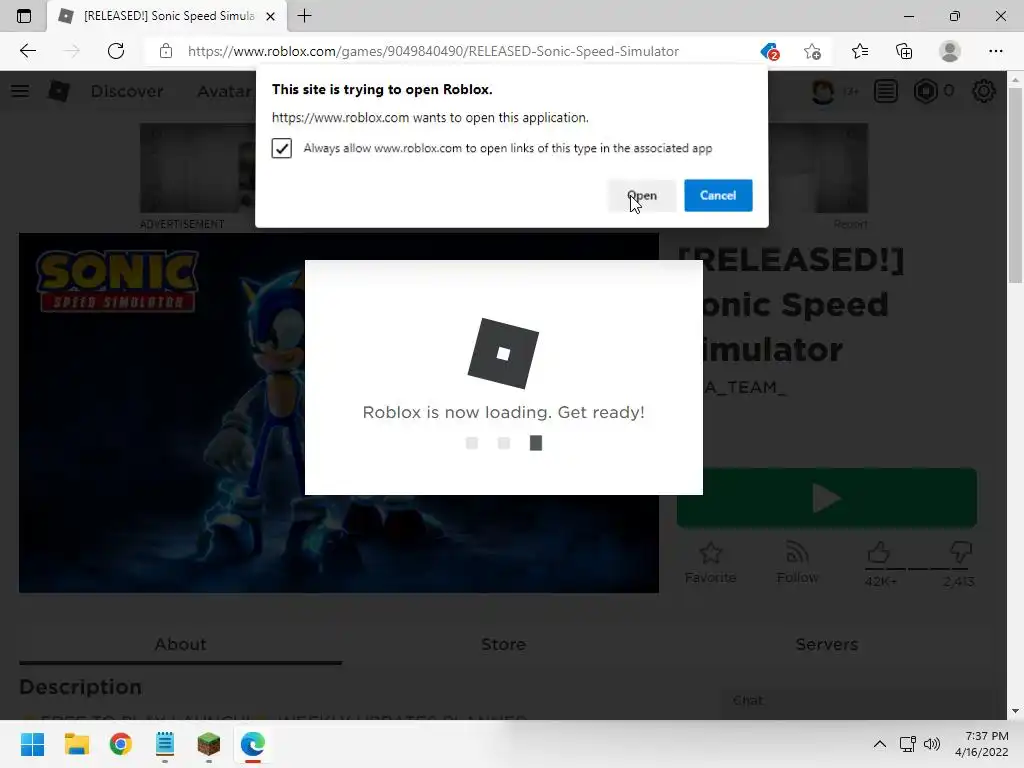Click the site lock icon in address bar
The image size is (1024, 768).
coord(166,51)
